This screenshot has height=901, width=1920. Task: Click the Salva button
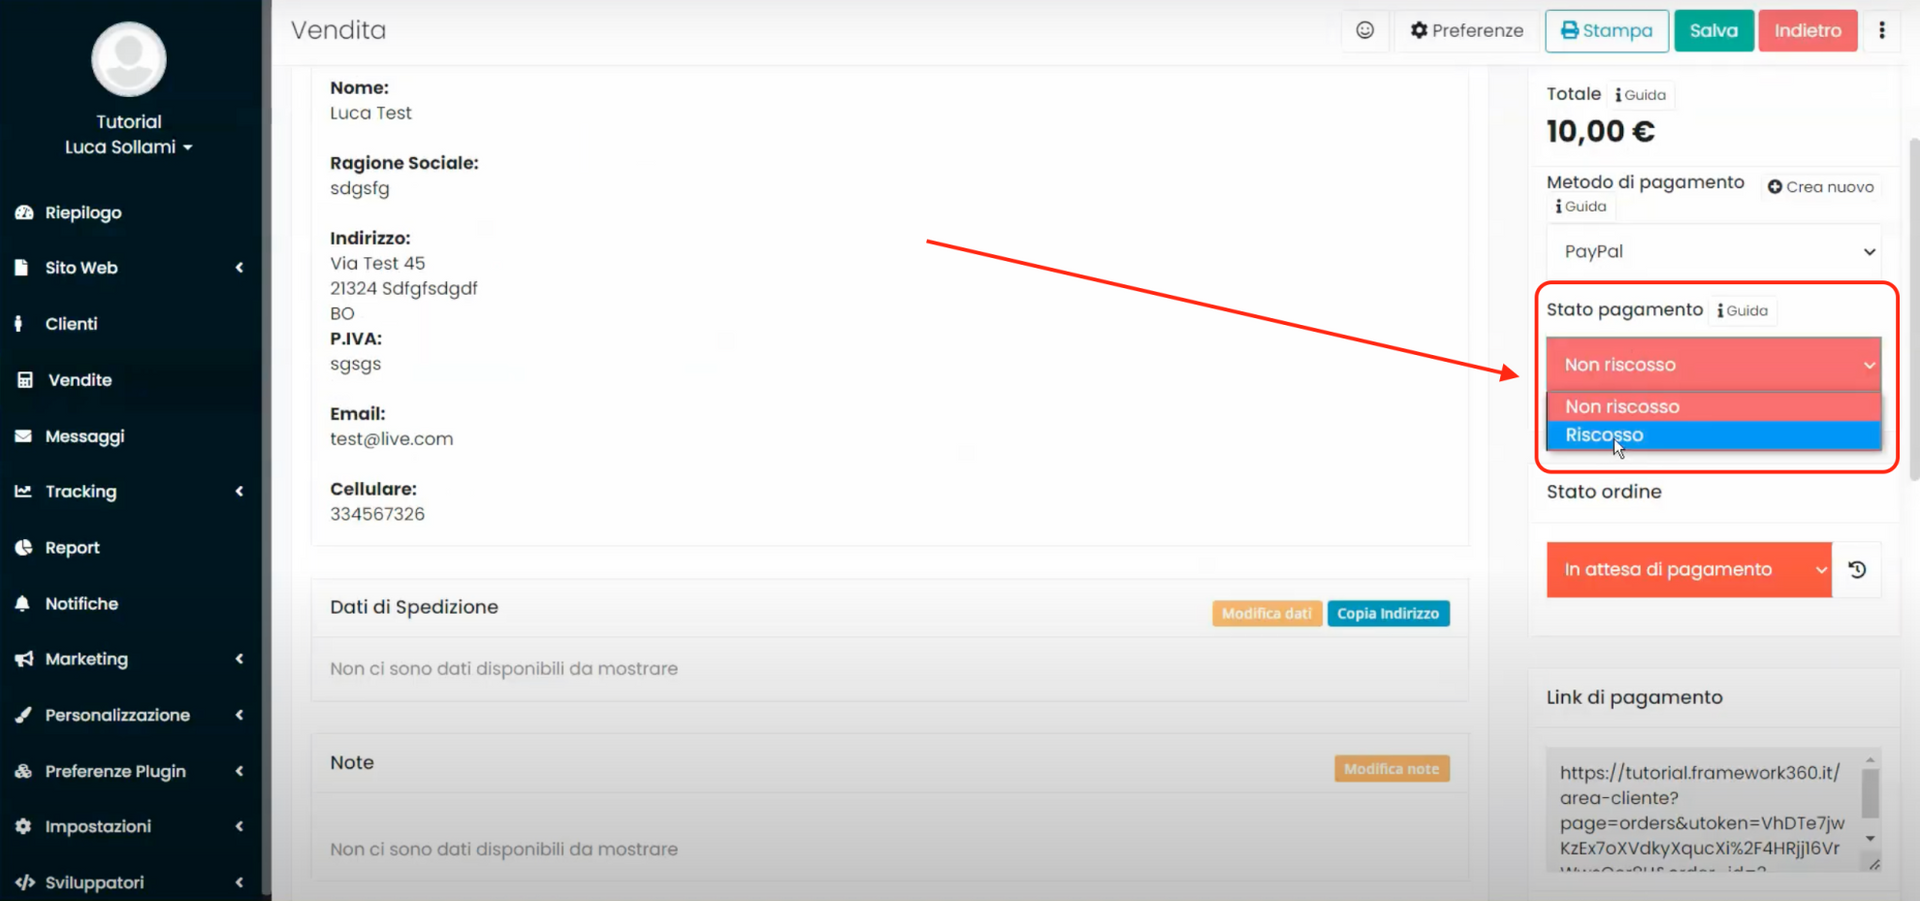coord(1713,30)
